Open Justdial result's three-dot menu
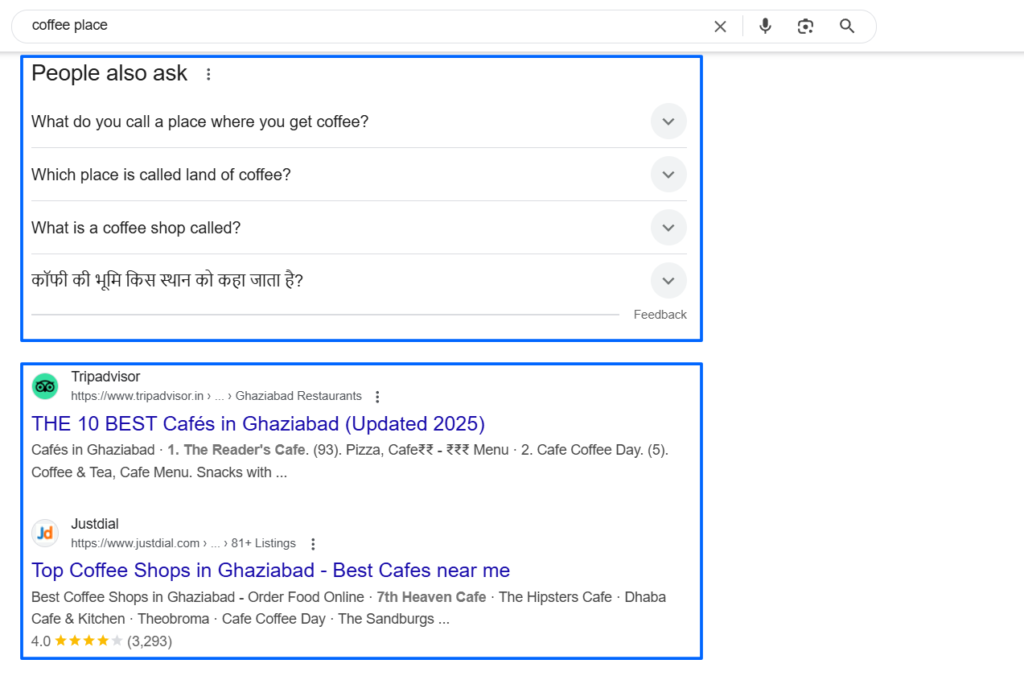This screenshot has height=676, width=1024. pos(313,543)
